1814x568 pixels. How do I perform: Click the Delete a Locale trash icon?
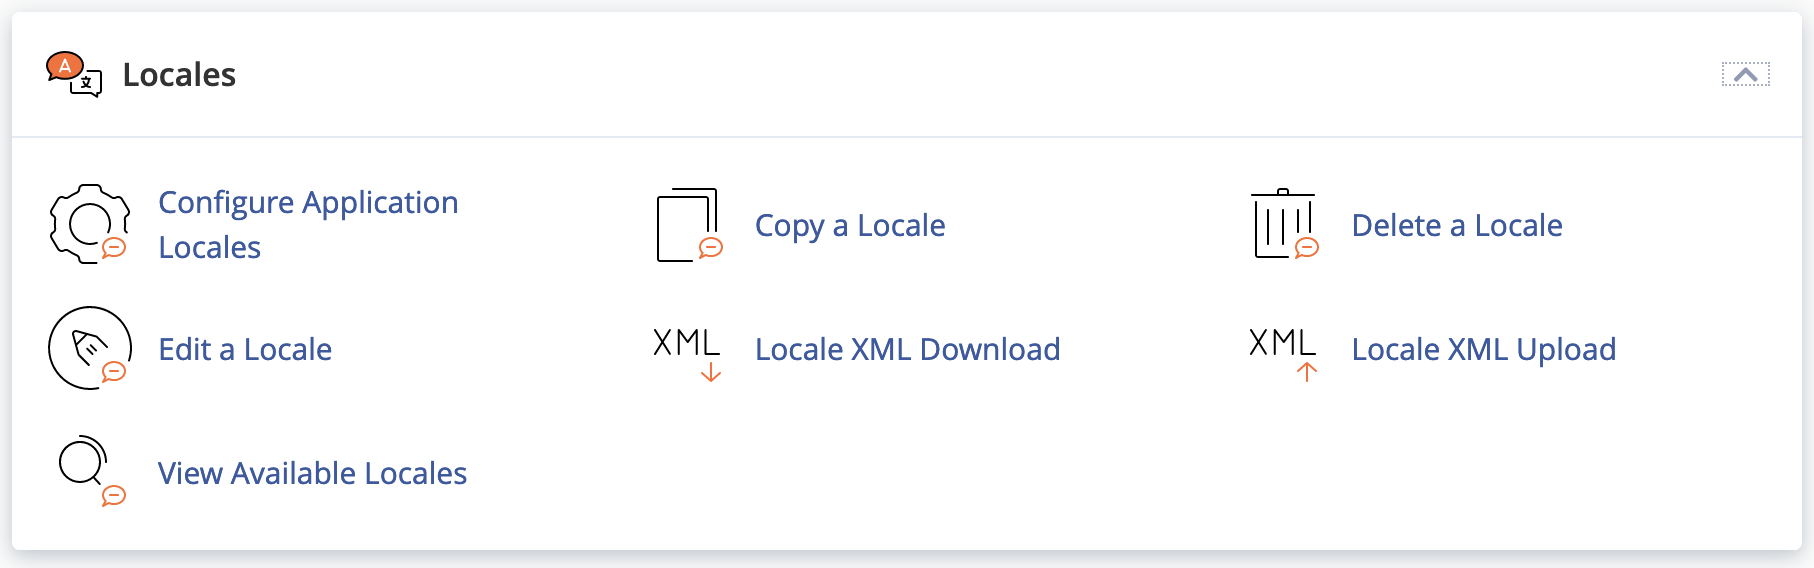coord(1284,225)
